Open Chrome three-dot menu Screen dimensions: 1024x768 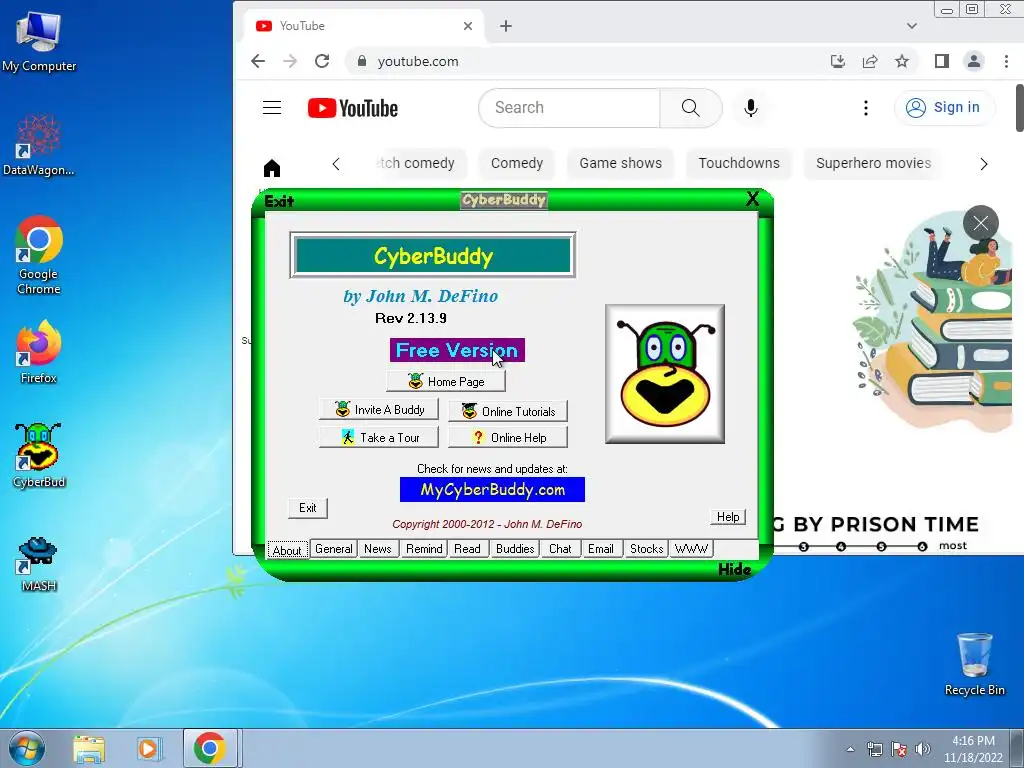[x=1006, y=61]
